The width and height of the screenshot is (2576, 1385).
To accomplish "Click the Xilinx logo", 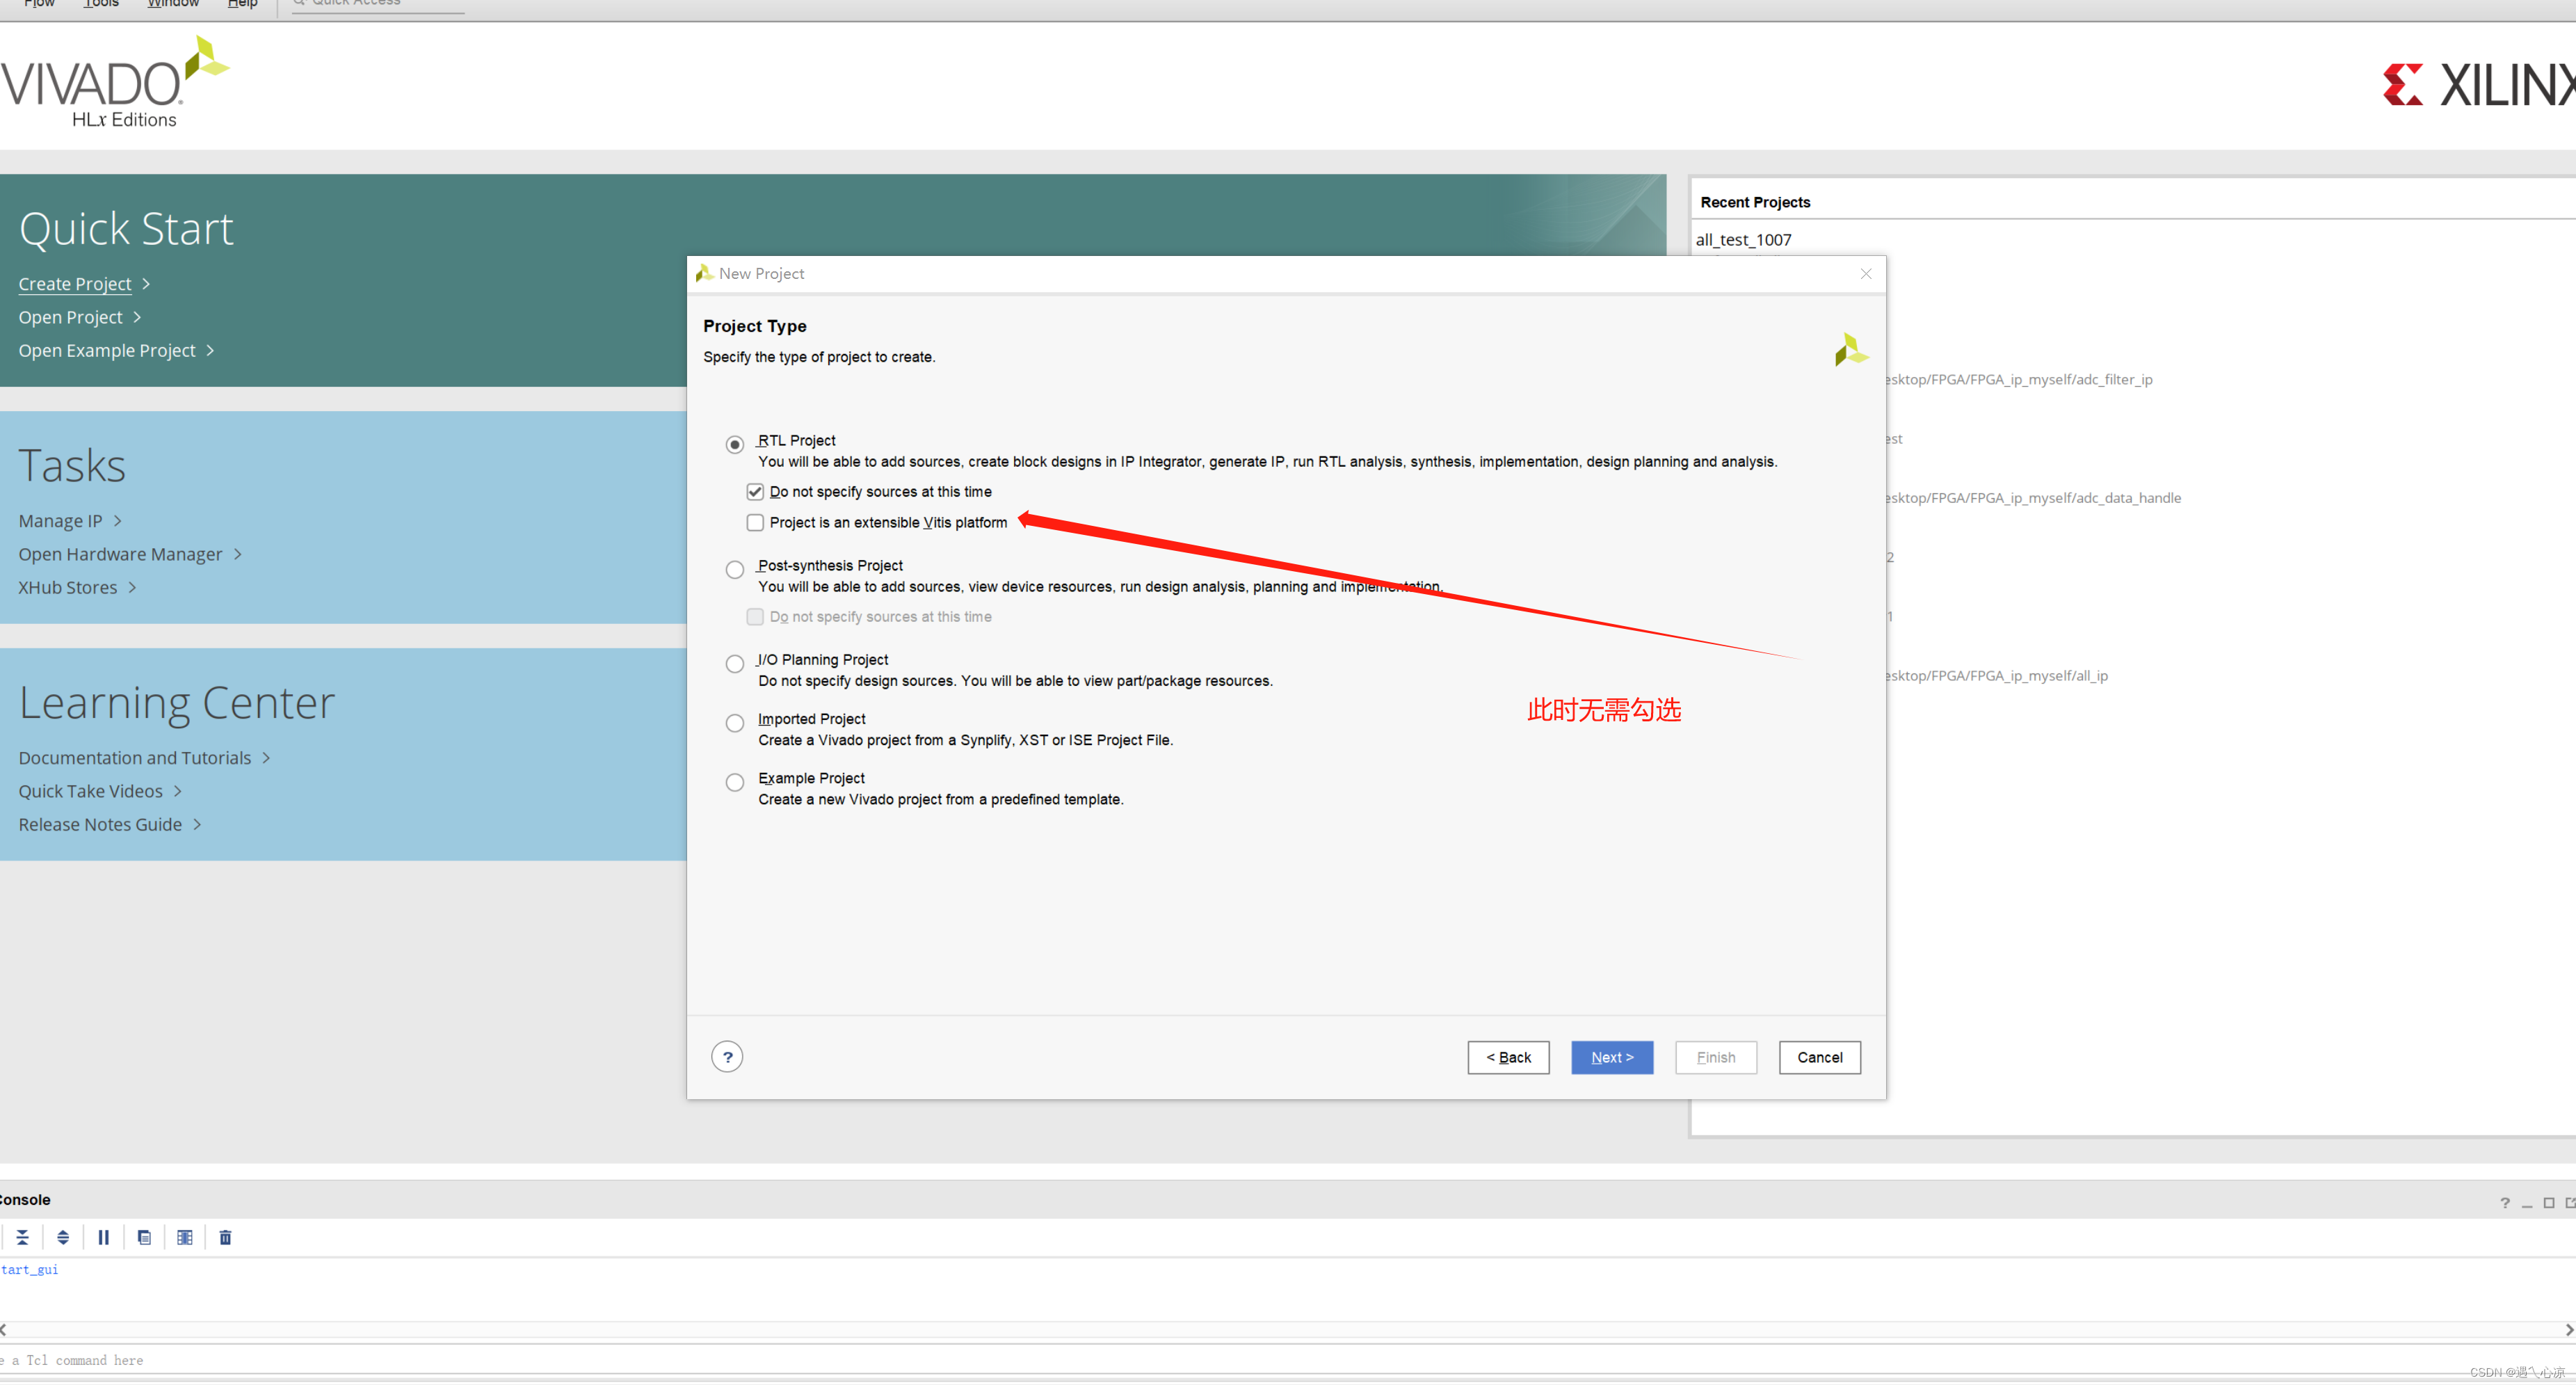I will click(2478, 85).
